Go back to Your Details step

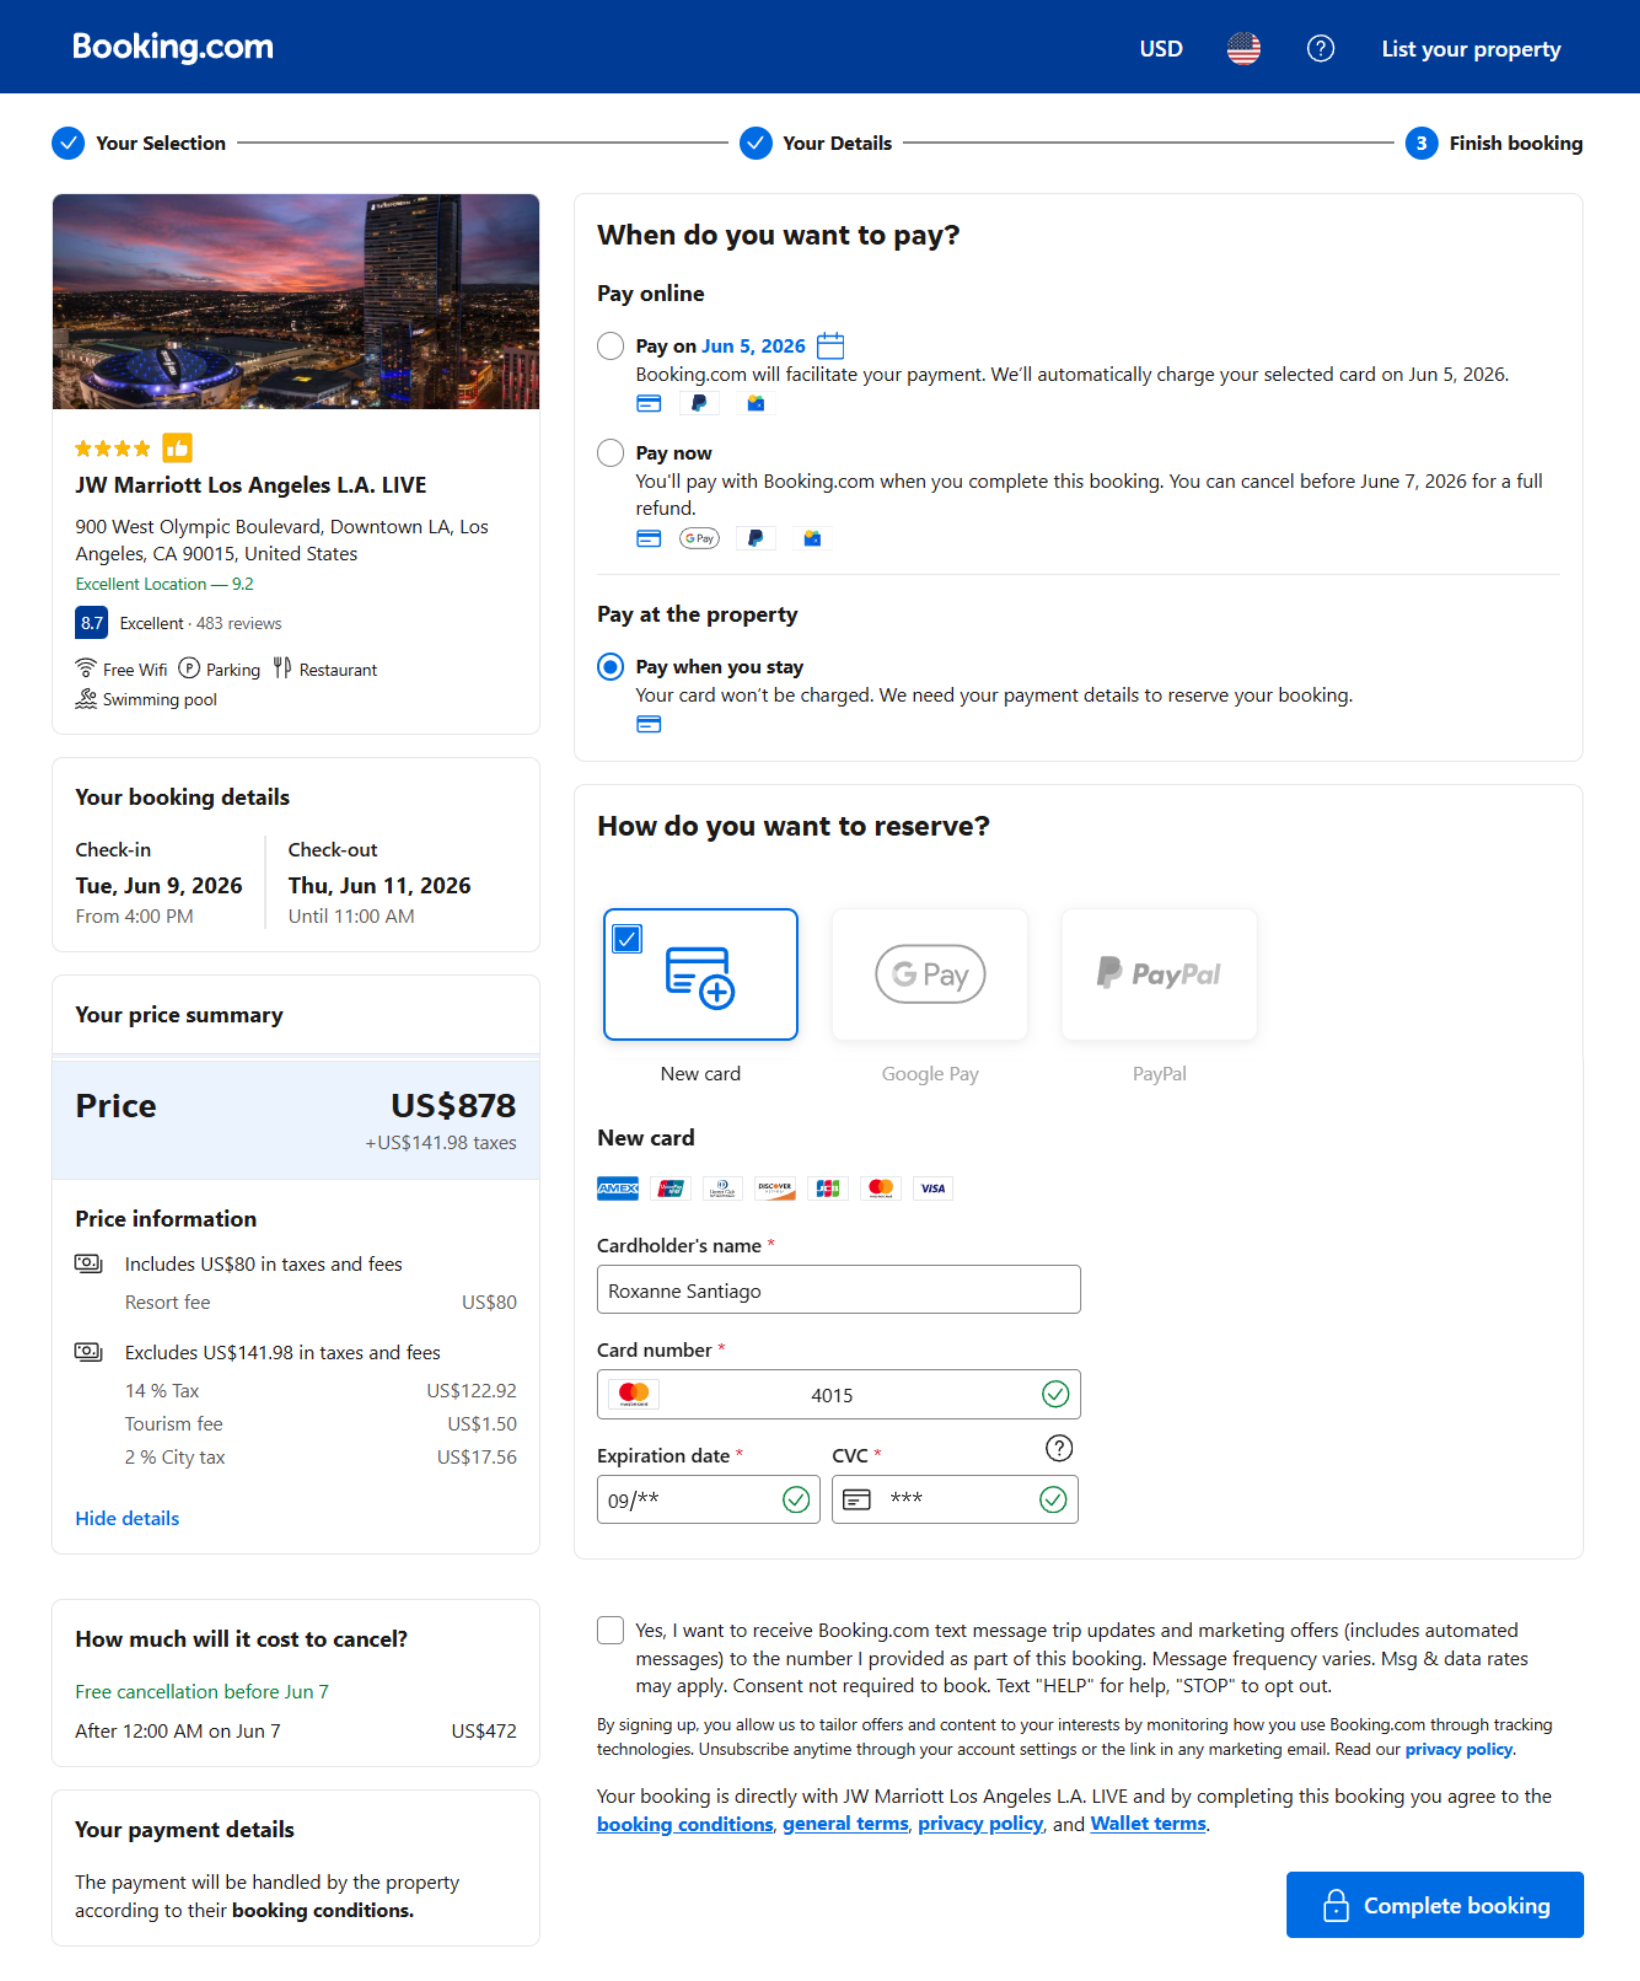[x=837, y=143]
